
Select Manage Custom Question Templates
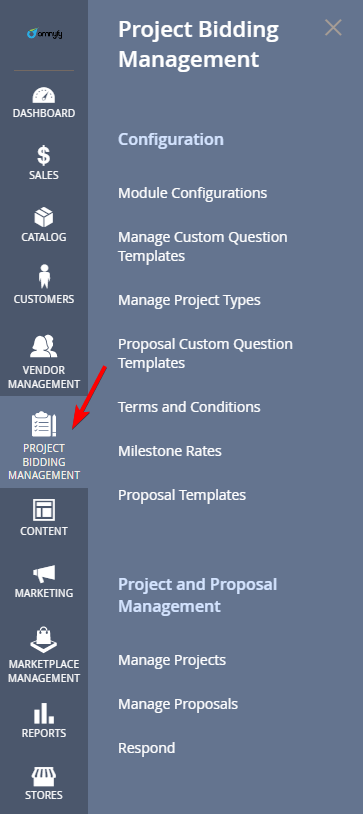coord(203,247)
